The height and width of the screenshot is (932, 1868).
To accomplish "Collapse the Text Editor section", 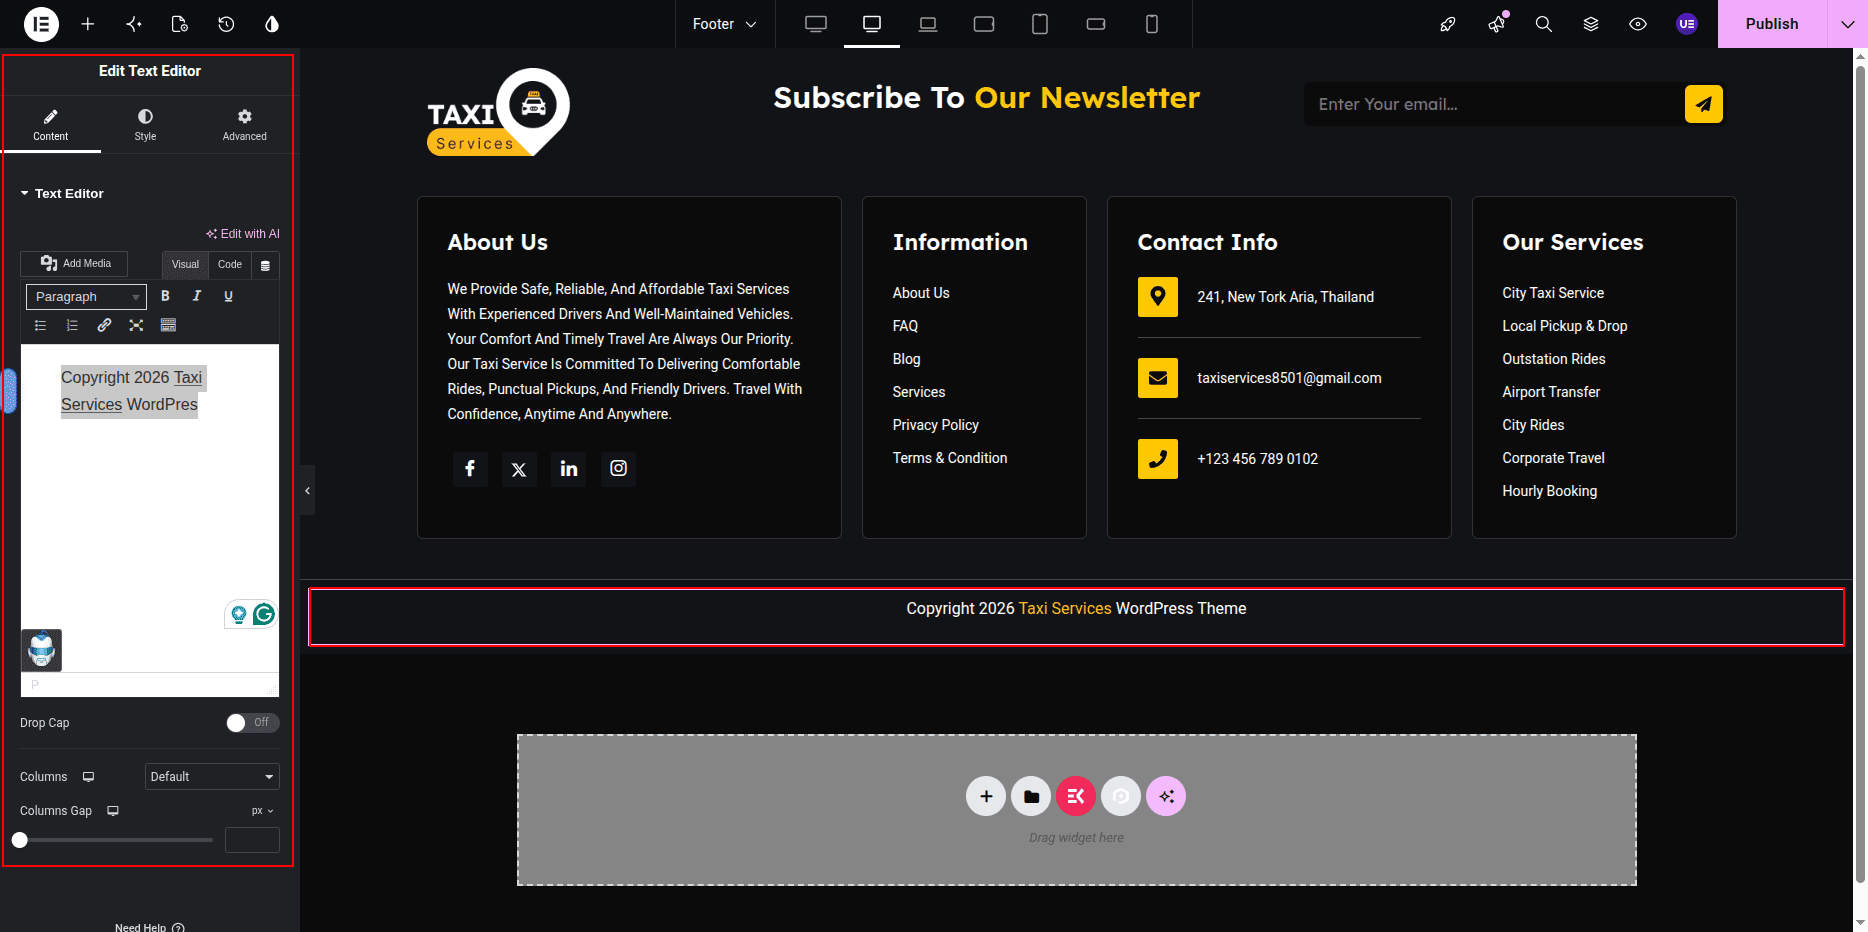I will click(62, 193).
